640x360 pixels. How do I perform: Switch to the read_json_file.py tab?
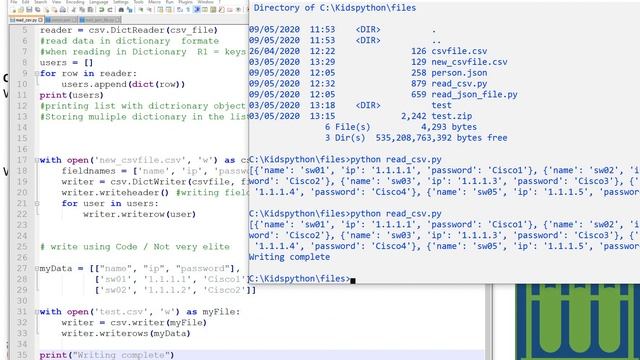click(x=99, y=20)
